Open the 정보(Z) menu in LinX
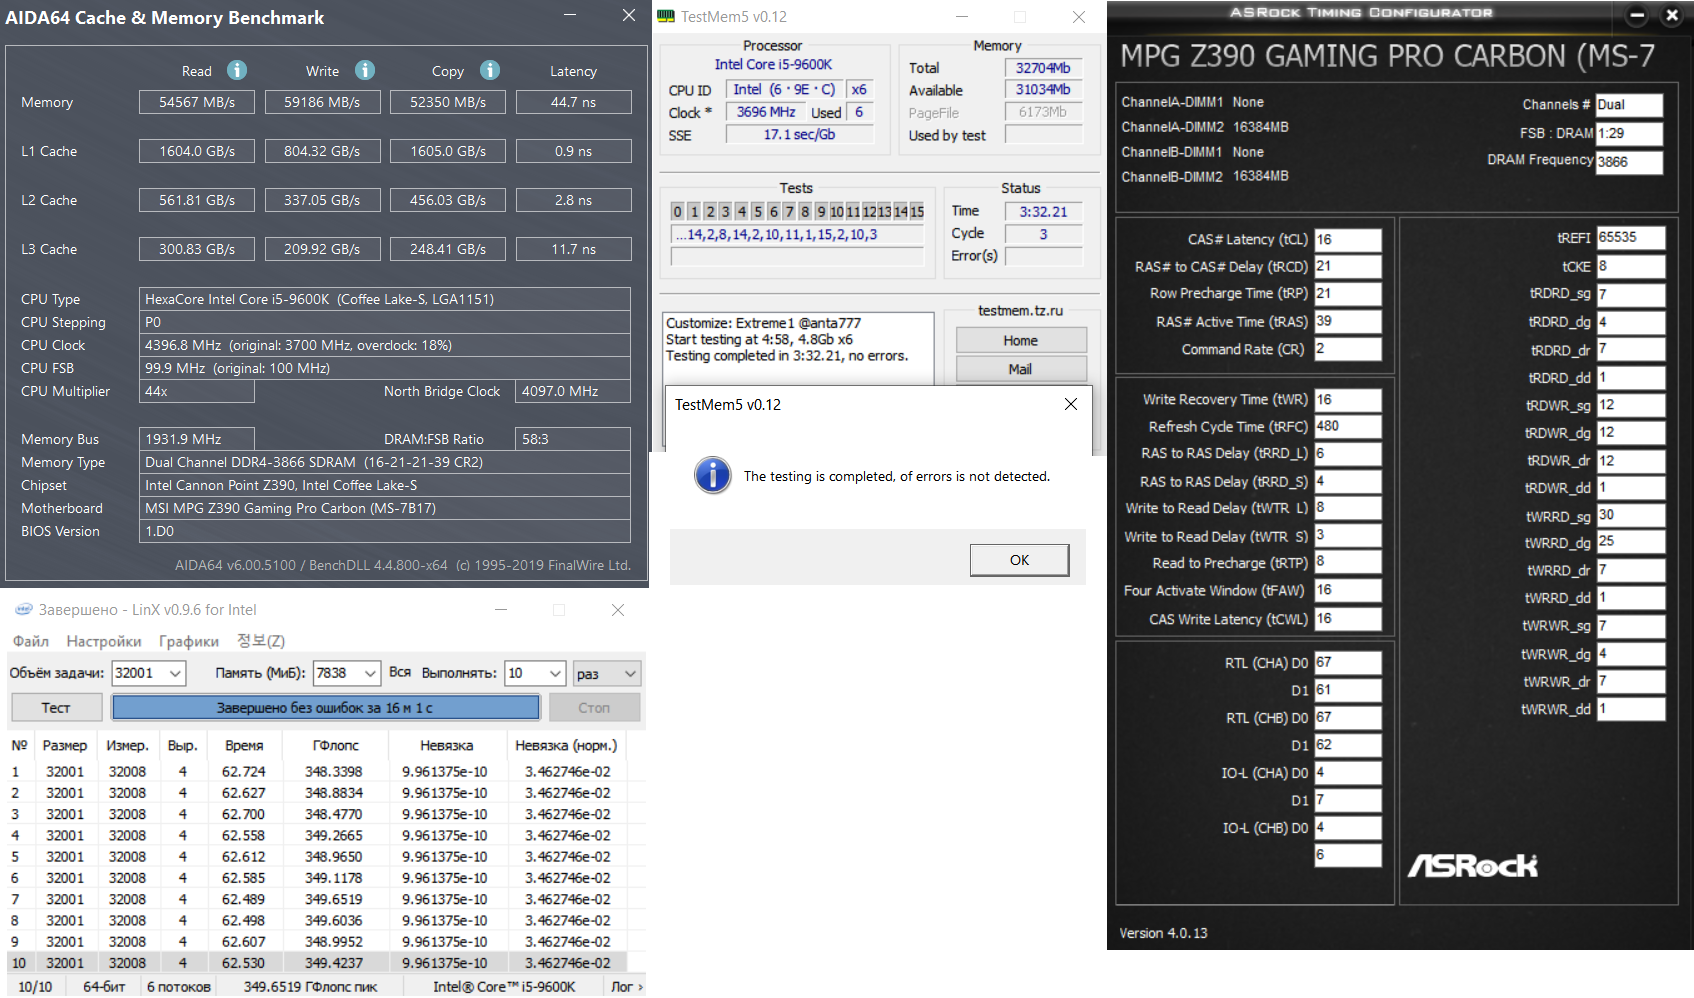1694x998 pixels. (x=261, y=641)
